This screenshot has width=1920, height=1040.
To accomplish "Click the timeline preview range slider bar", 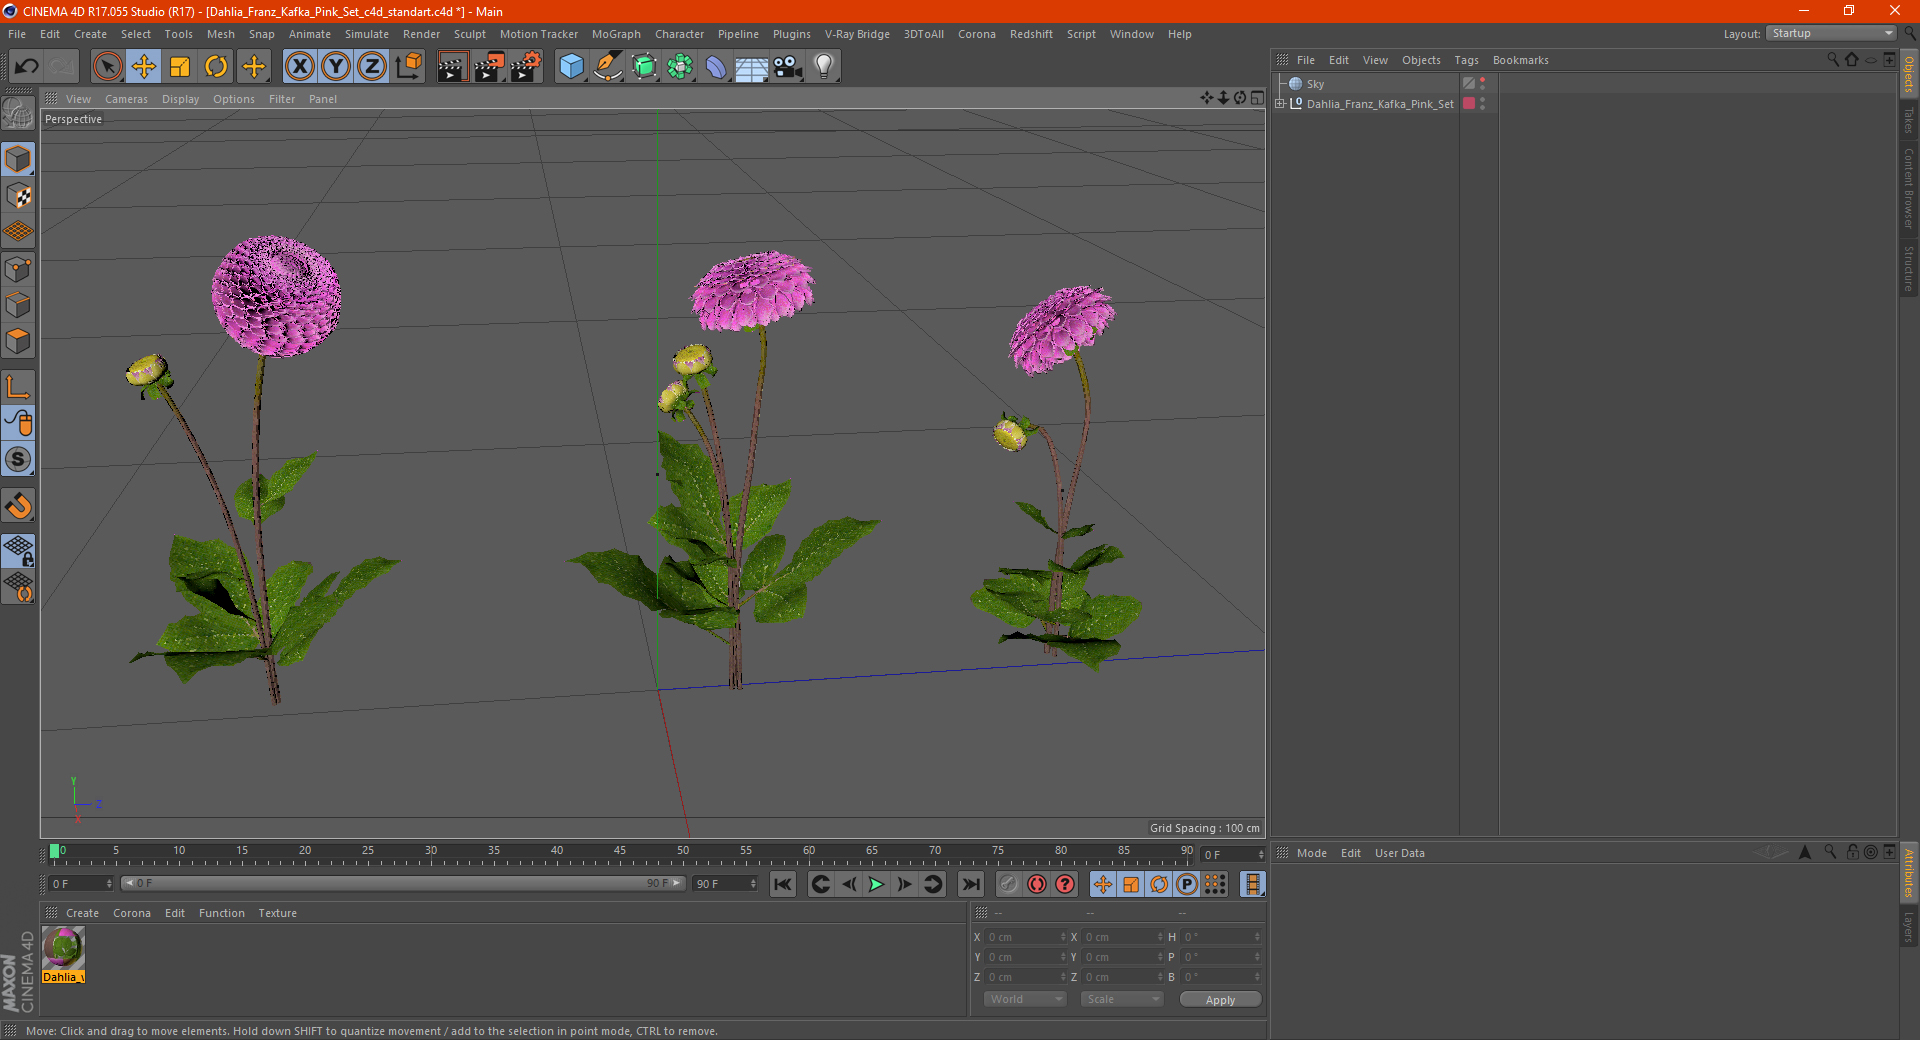I will (x=402, y=883).
